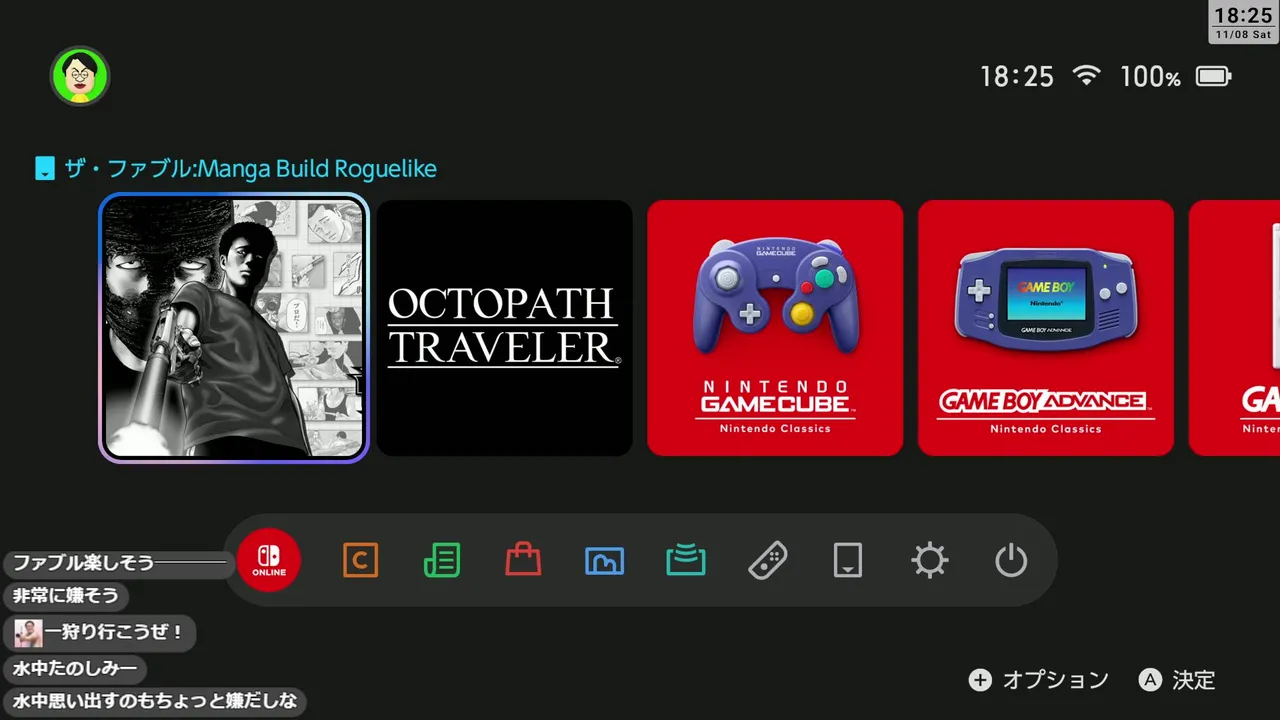Click the game card icon beside title
Image resolution: width=1280 pixels, height=720 pixels.
pos(44,168)
